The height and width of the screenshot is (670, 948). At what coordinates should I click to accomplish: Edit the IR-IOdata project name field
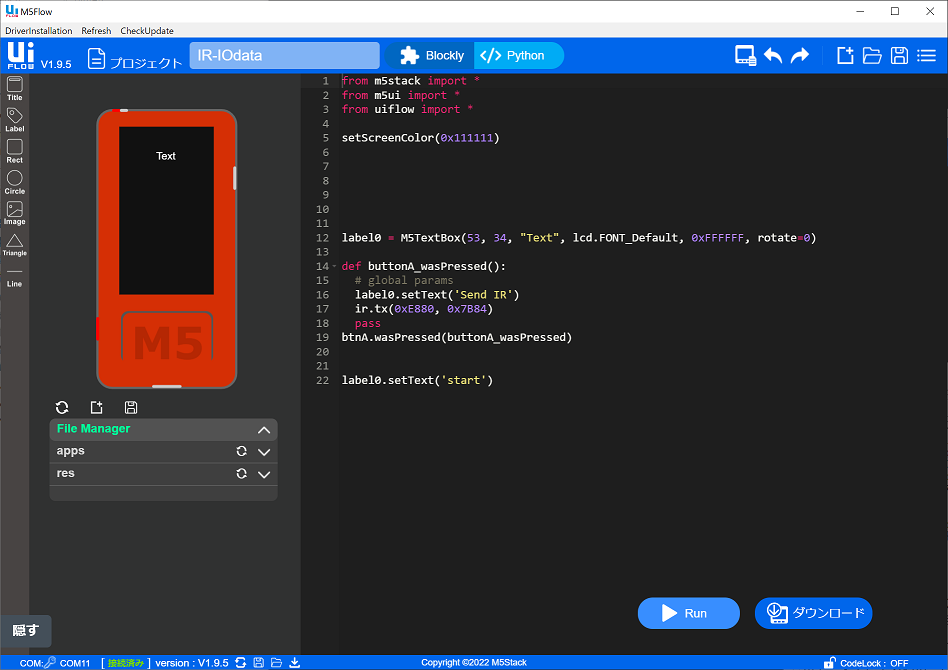[x=284, y=56]
